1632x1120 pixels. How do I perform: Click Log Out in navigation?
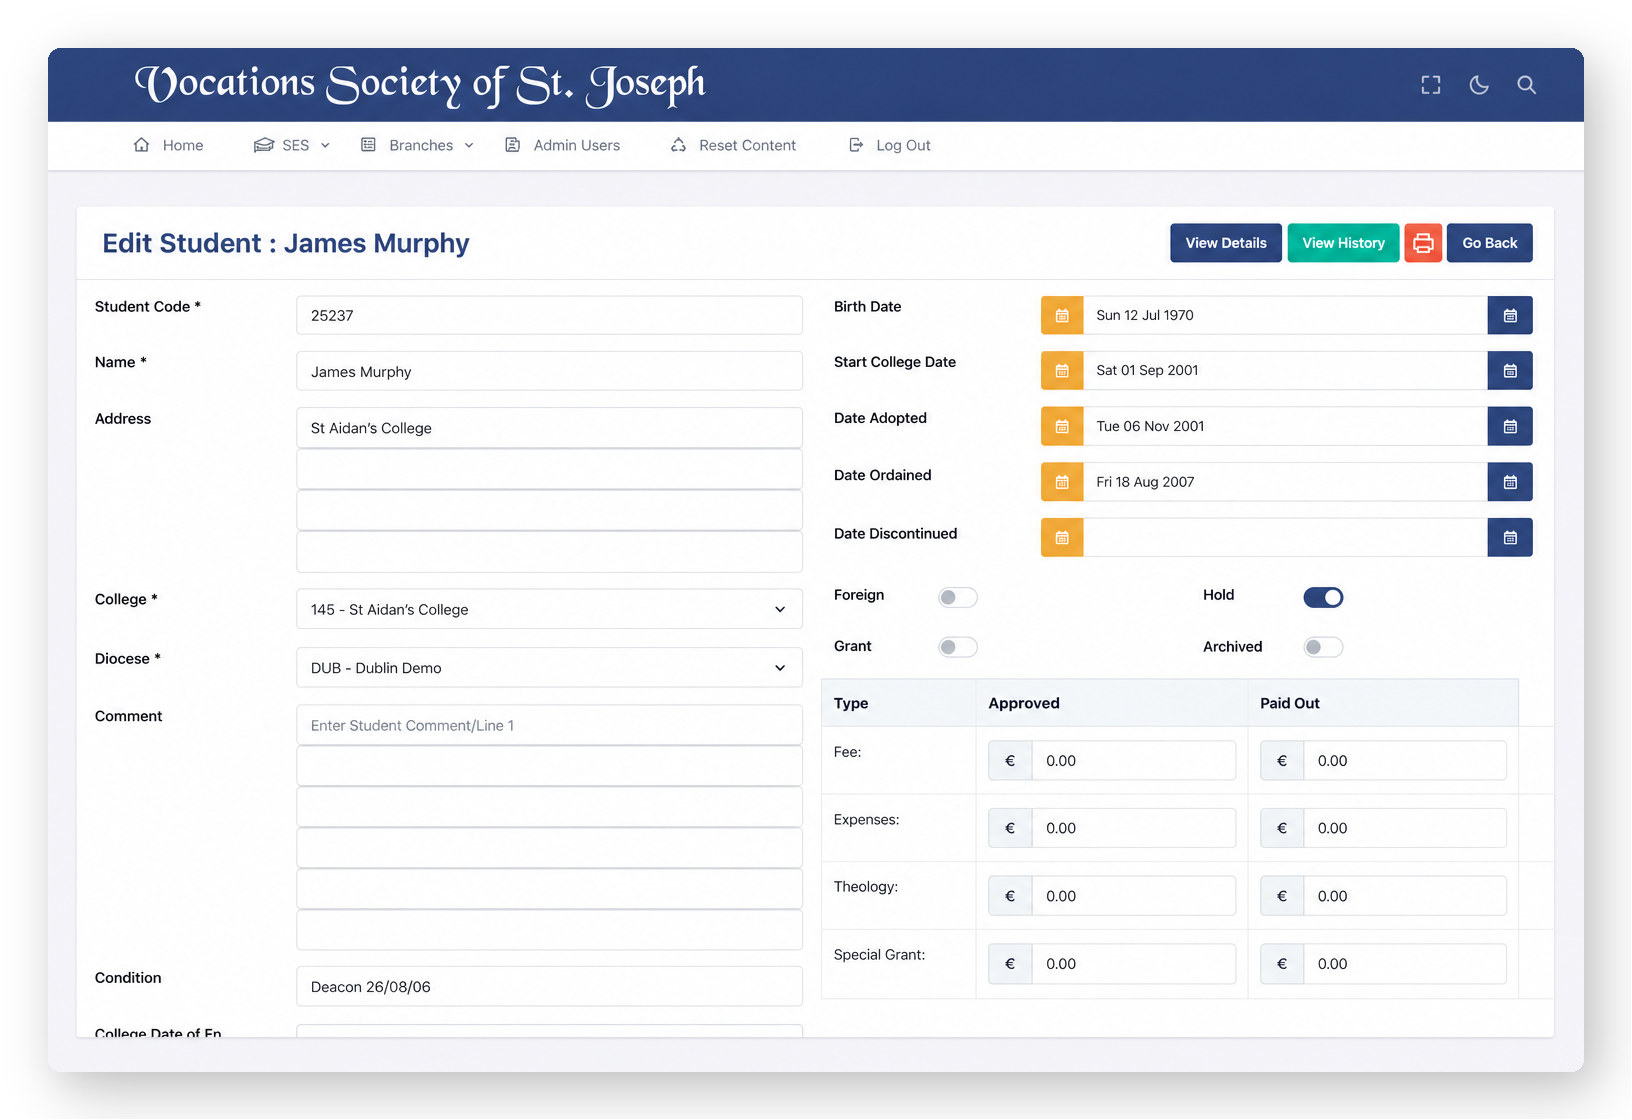(903, 145)
